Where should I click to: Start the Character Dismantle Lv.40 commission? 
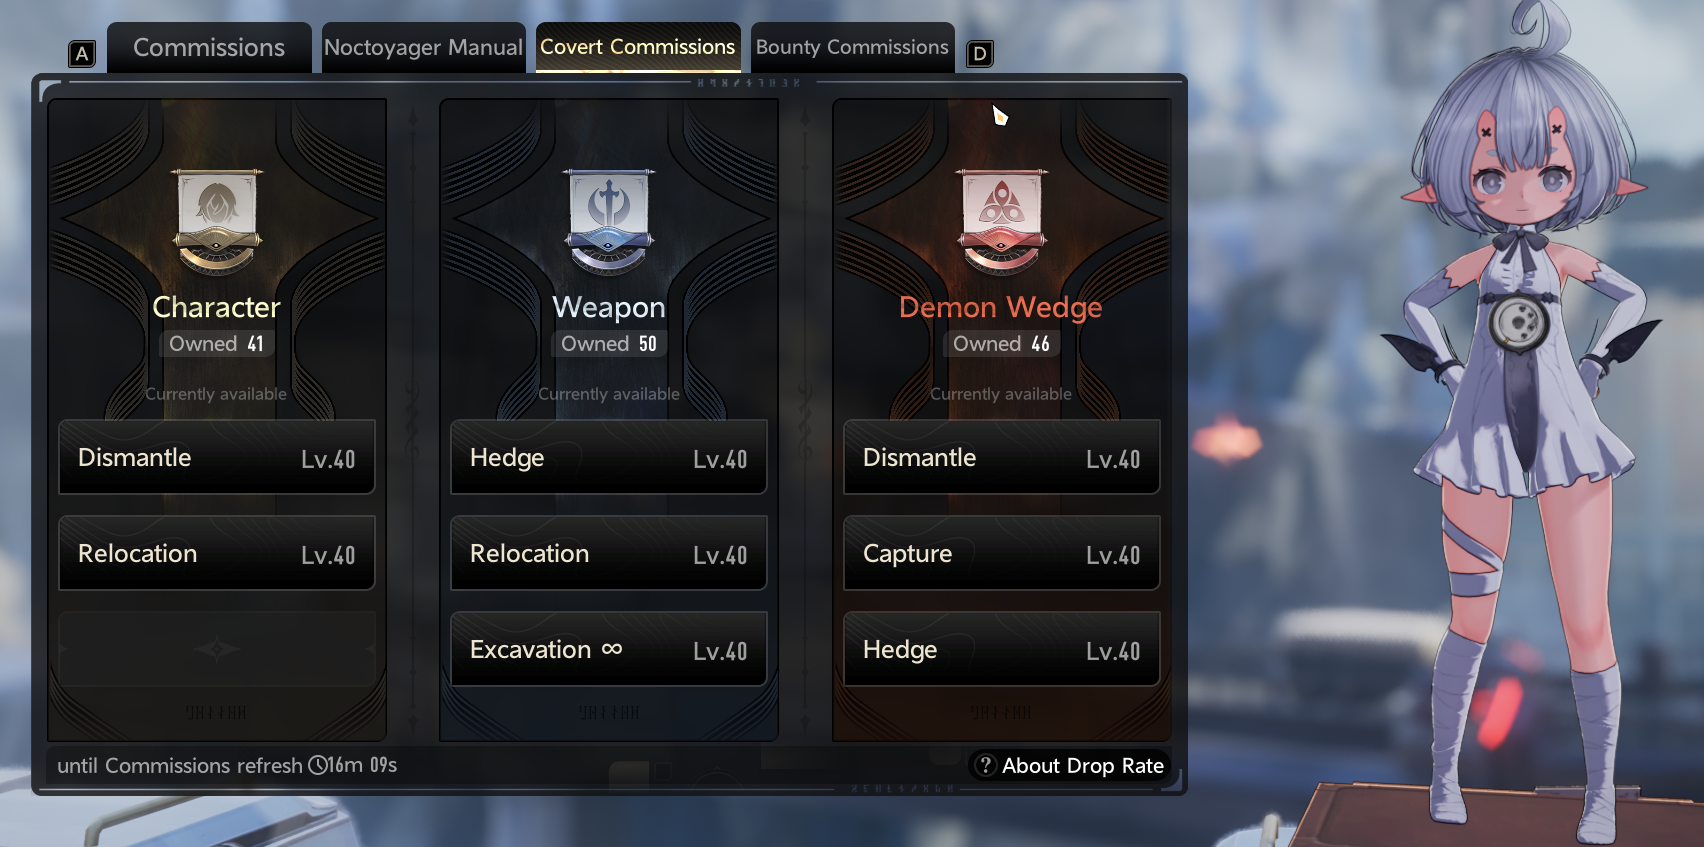[217, 457]
